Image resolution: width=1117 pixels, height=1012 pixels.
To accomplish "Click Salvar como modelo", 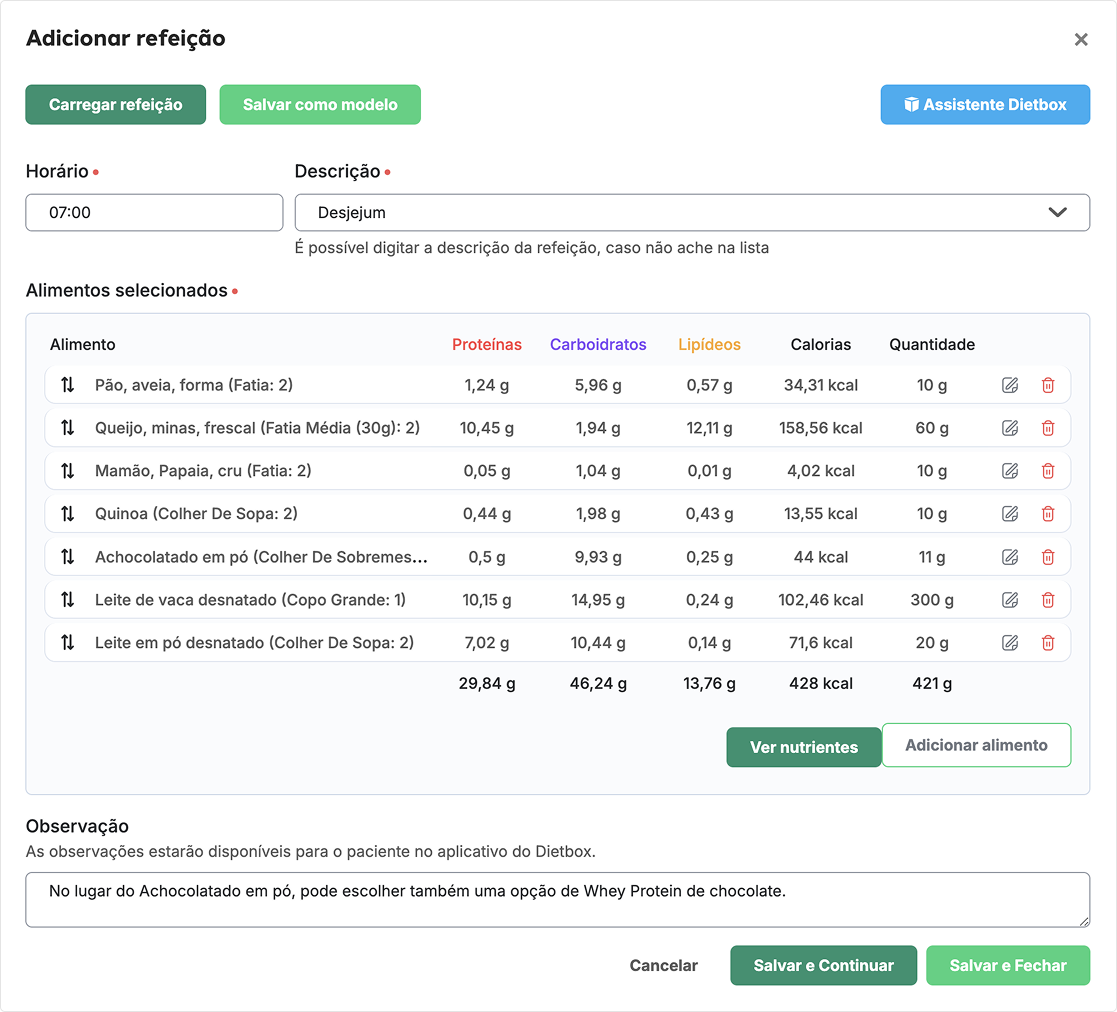I will [320, 105].
